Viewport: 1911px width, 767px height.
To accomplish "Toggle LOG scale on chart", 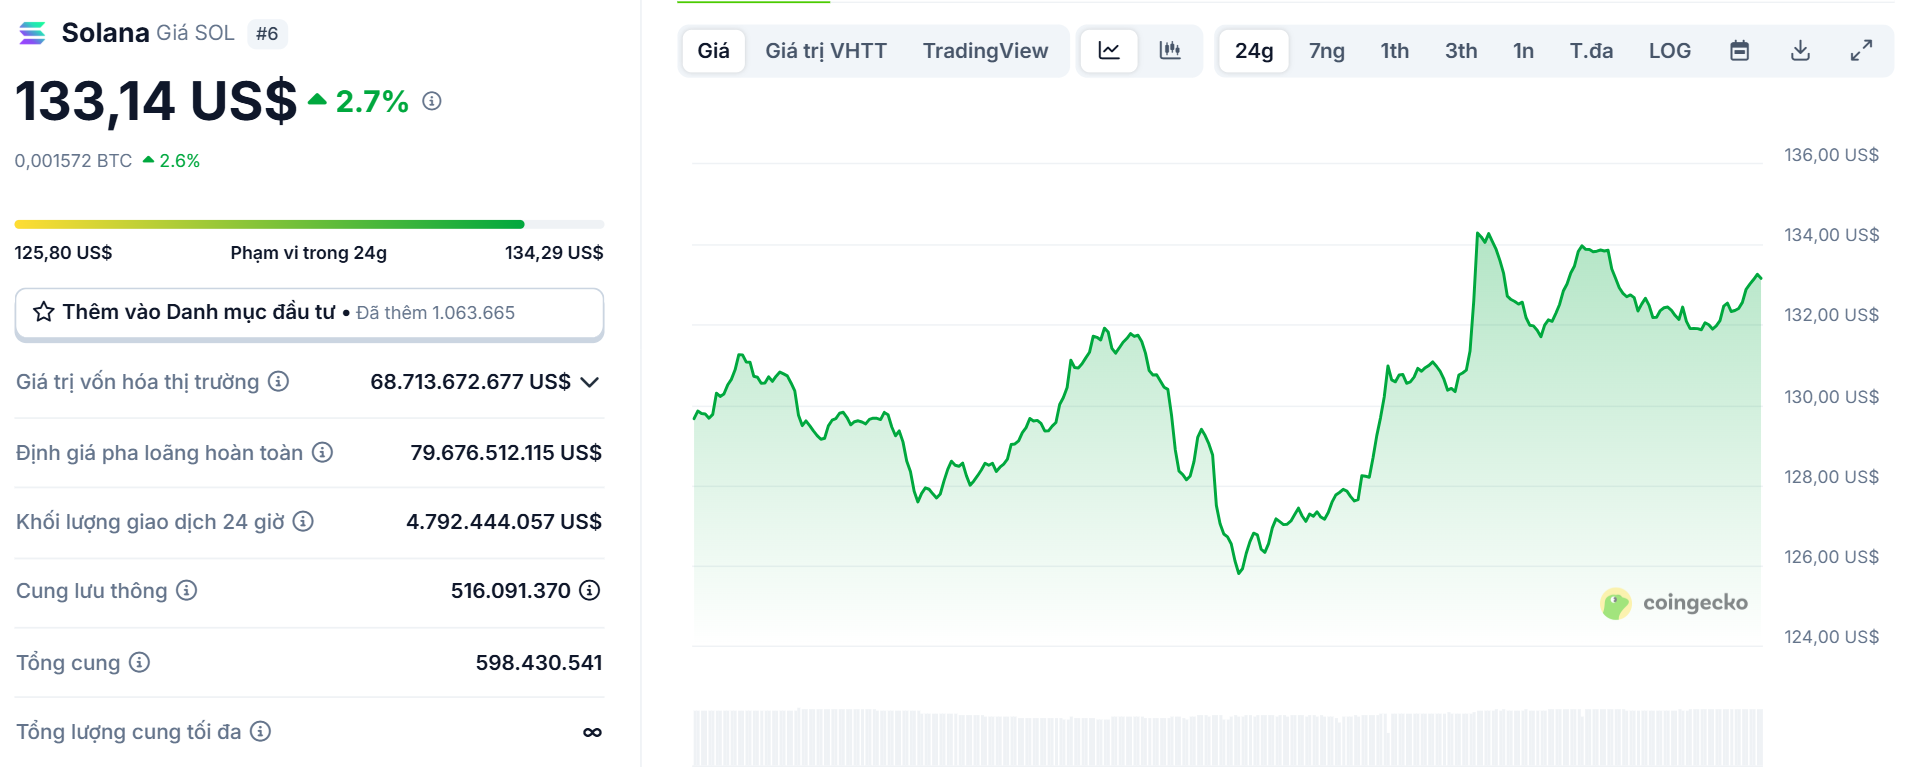I will [x=1669, y=51].
